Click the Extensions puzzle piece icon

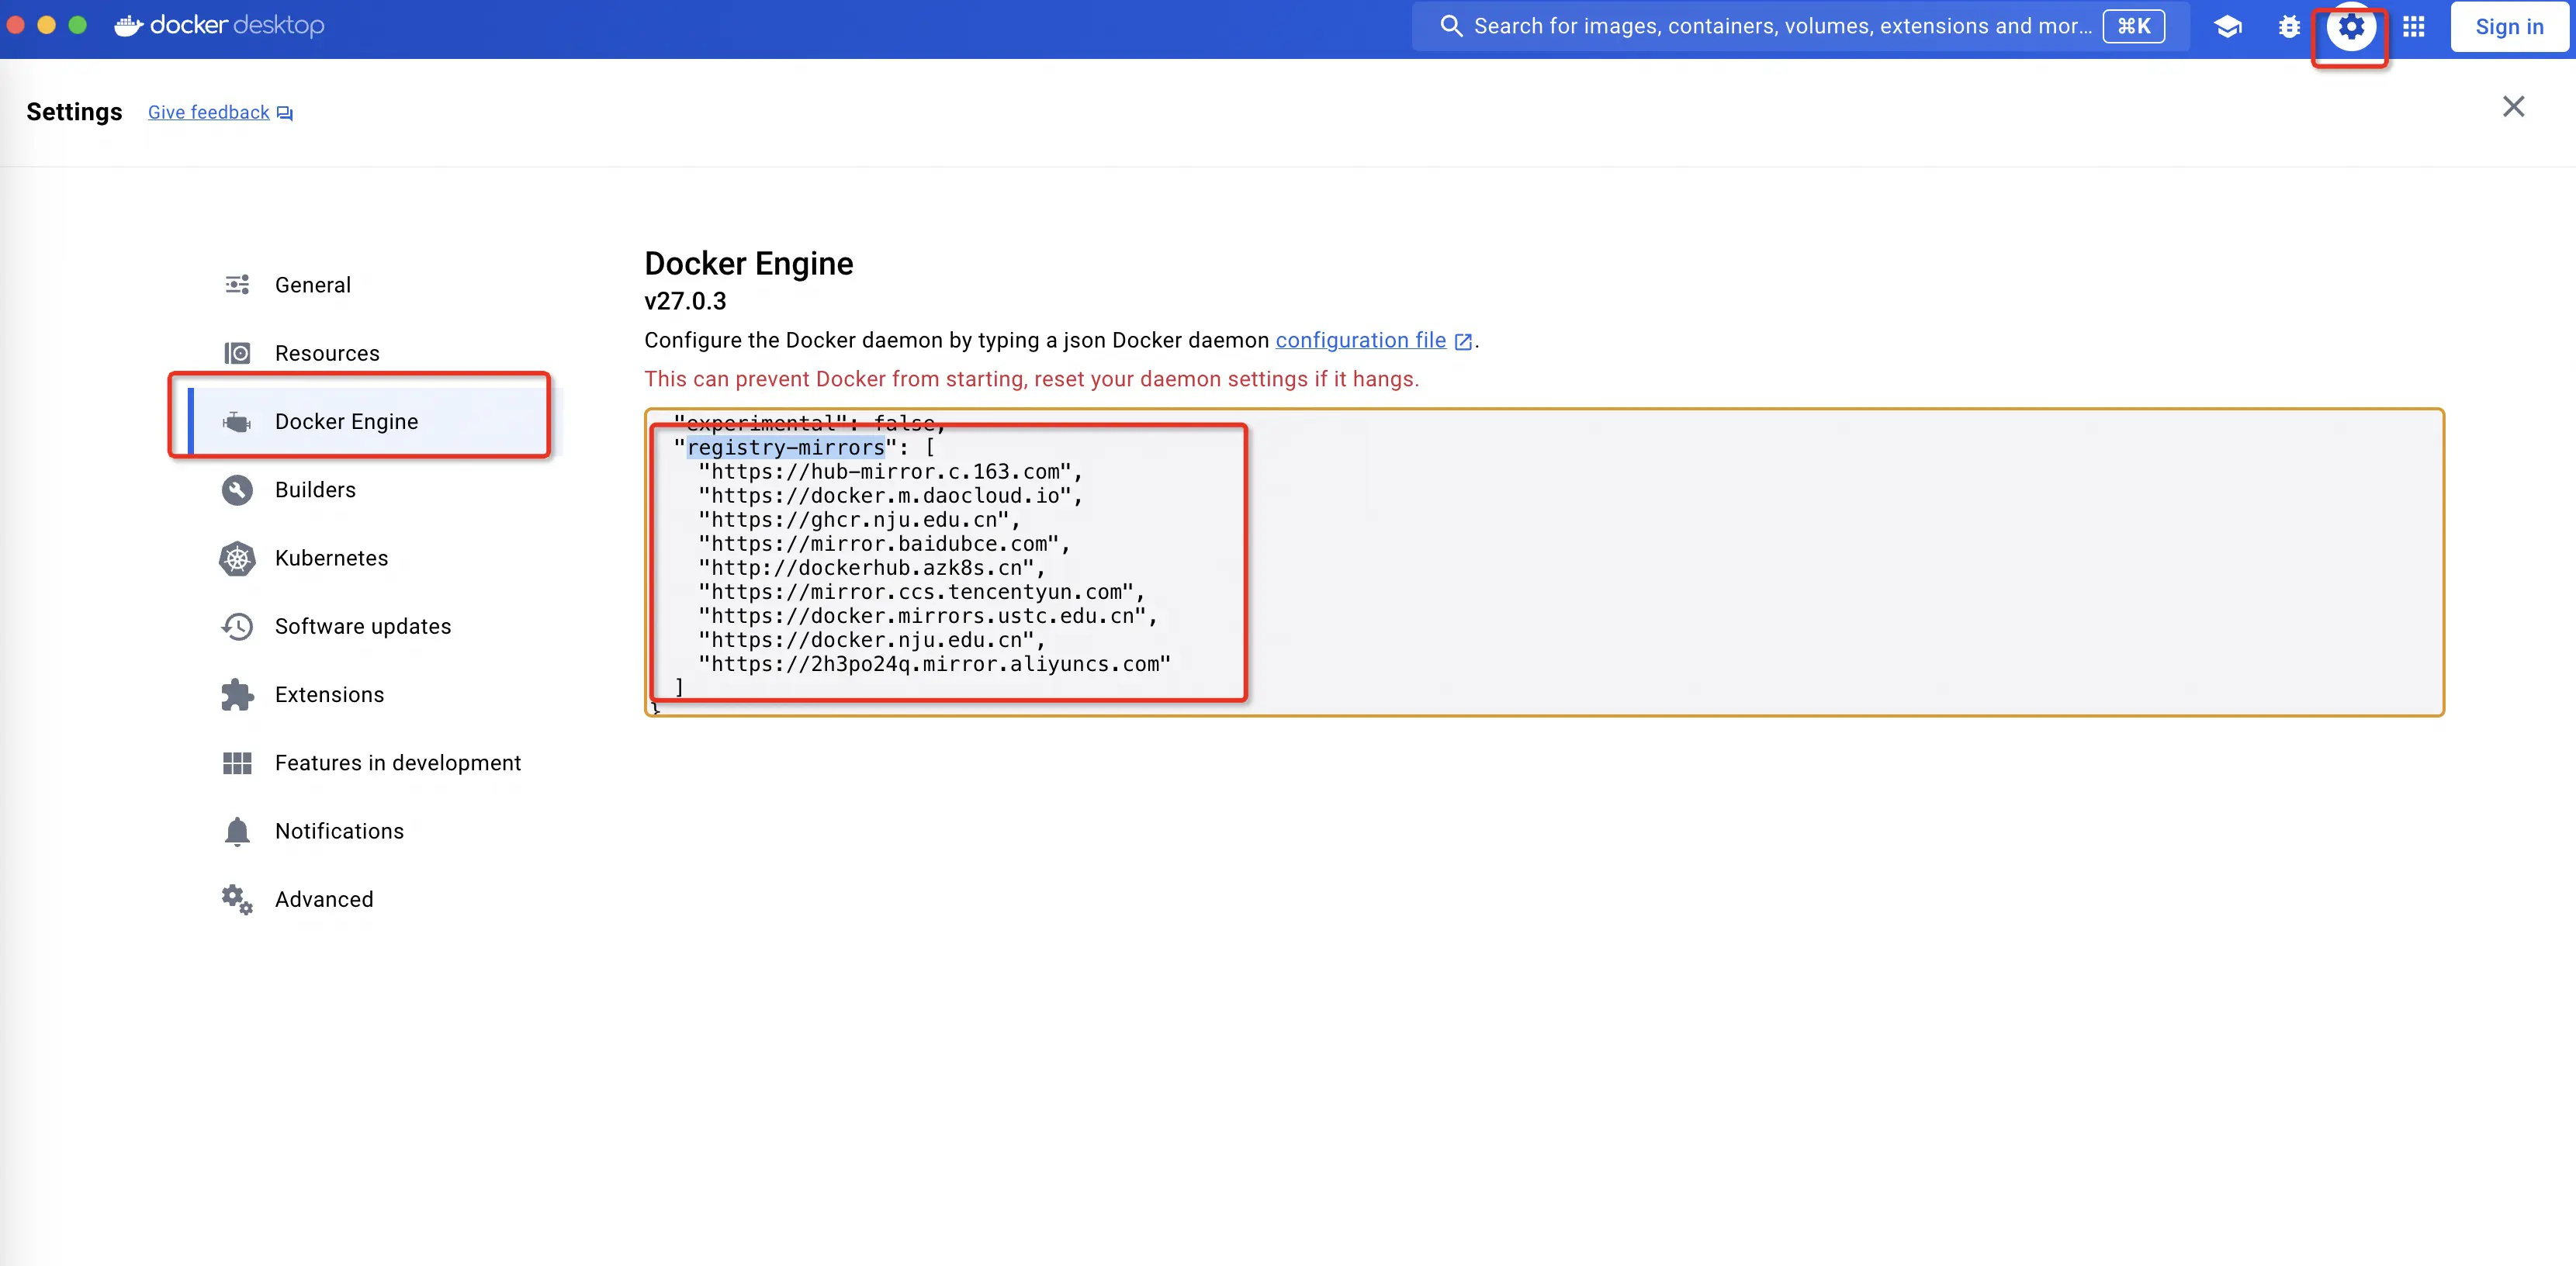point(237,694)
